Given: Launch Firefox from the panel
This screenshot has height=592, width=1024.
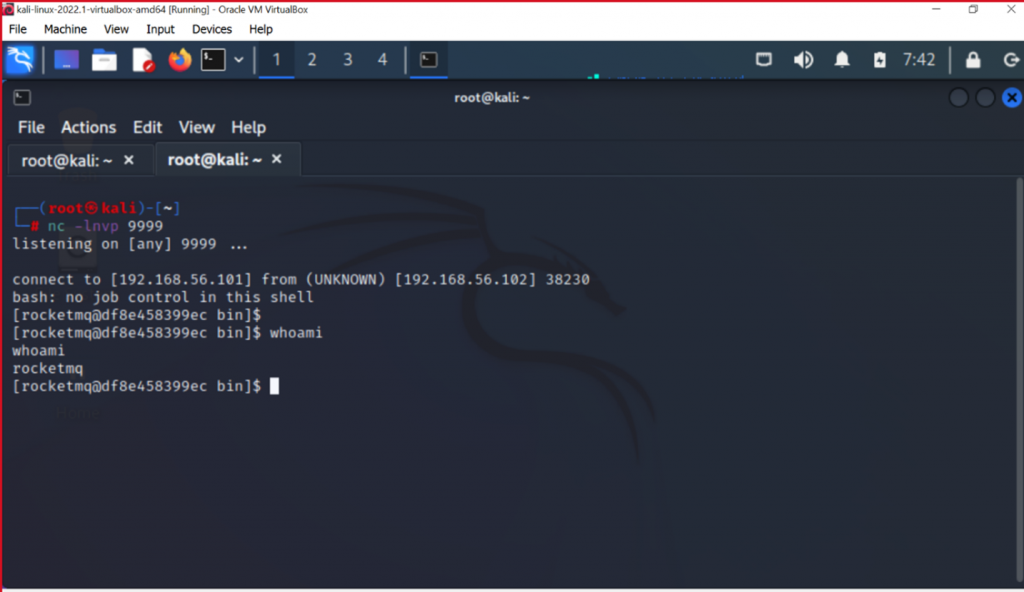Looking at the screenshot, I should point(180,60).
